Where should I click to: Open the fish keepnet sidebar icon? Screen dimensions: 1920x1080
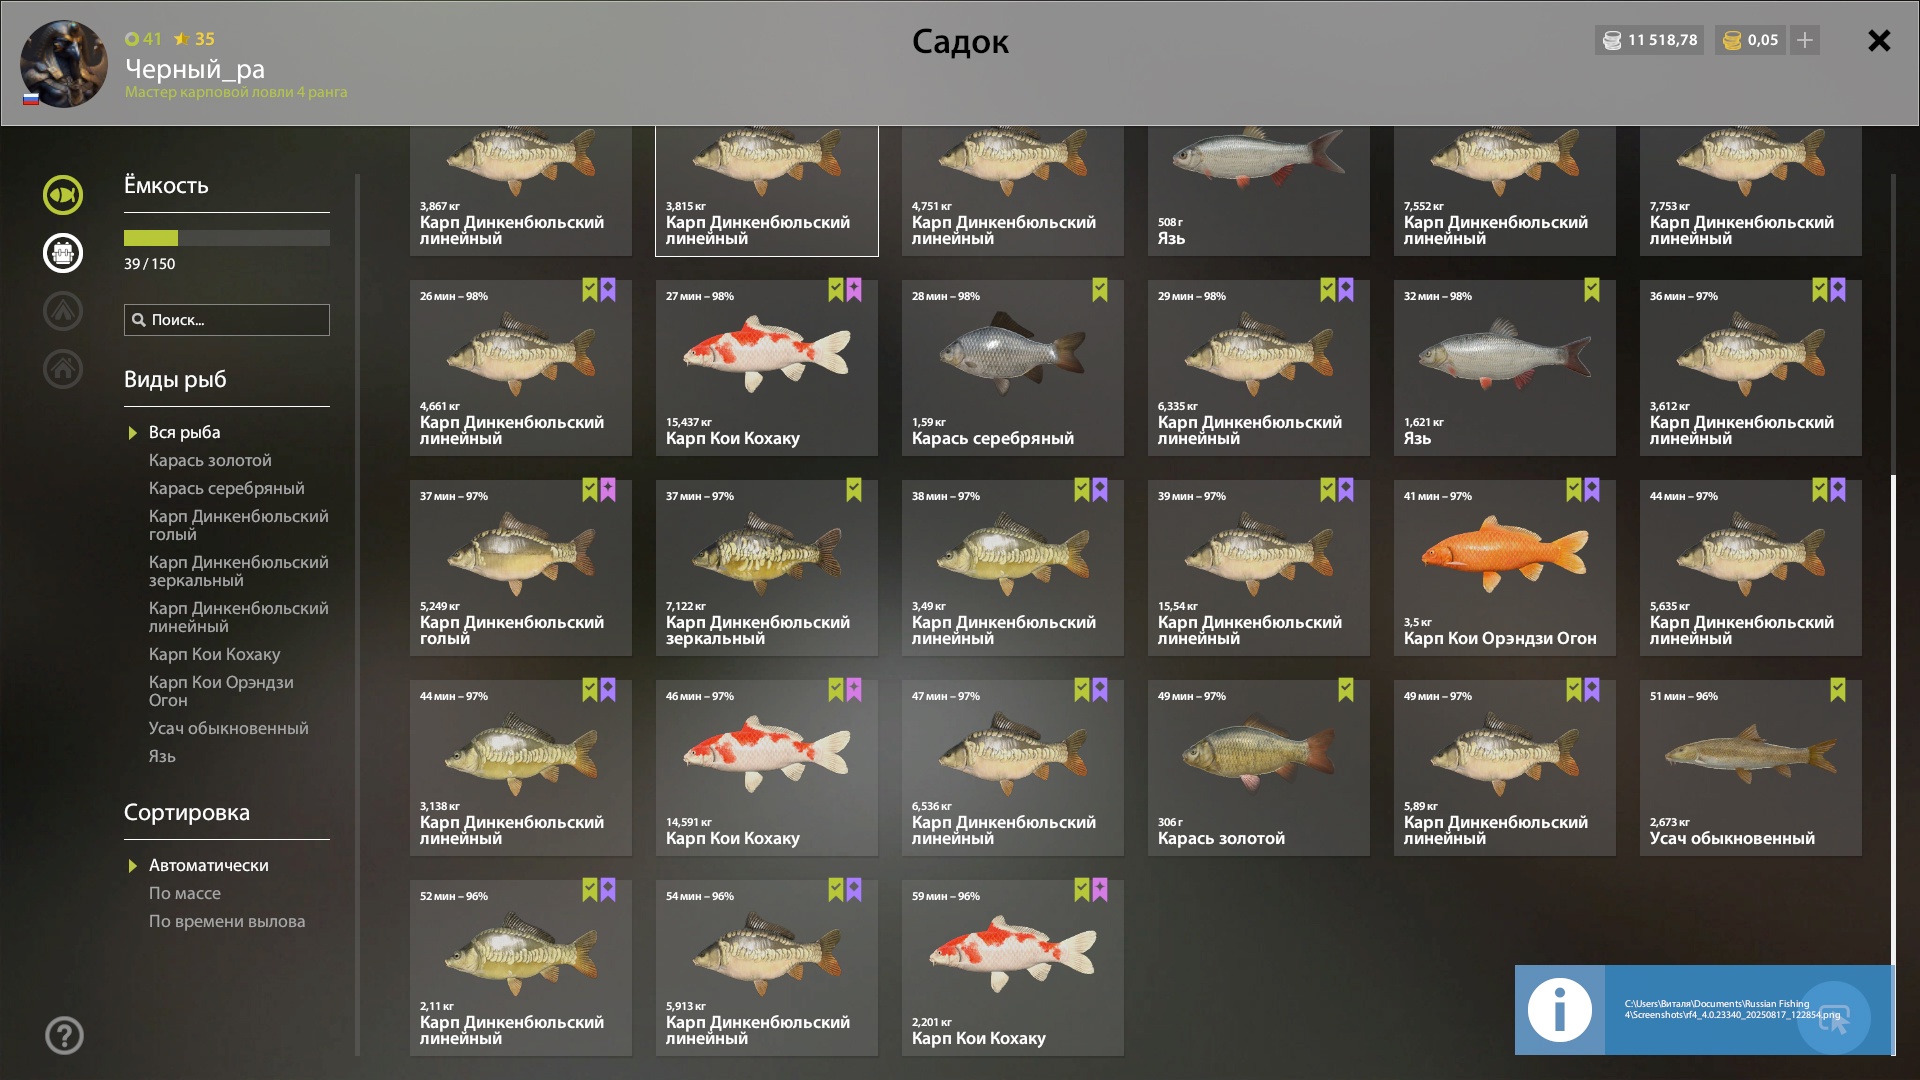[x=63, y=195]
